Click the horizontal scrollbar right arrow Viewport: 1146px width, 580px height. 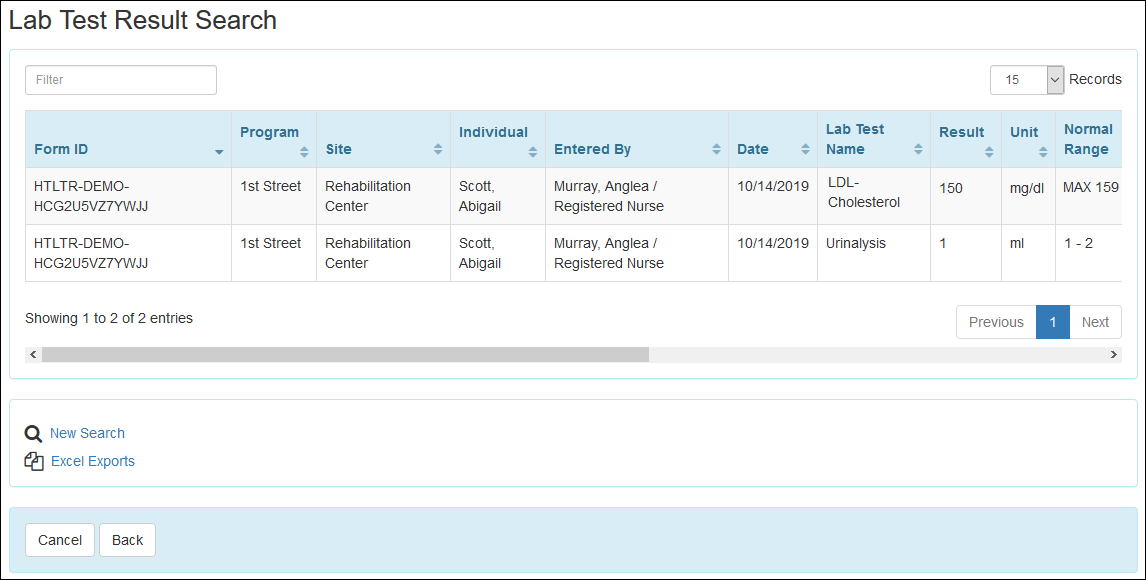1114,355
